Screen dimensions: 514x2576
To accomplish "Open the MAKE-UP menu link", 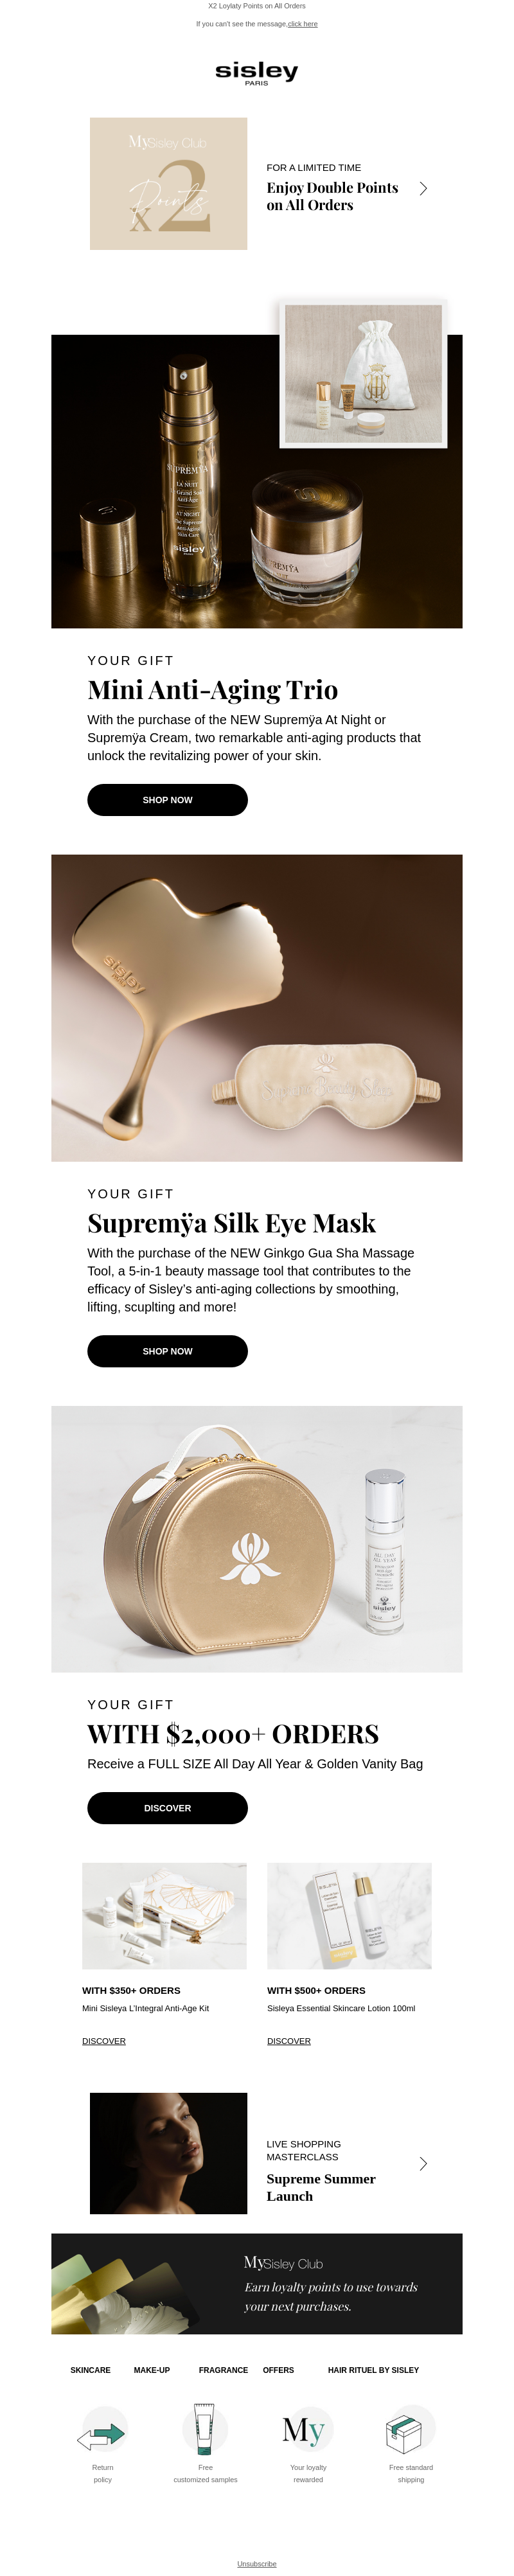I will tap(152, 2370).
